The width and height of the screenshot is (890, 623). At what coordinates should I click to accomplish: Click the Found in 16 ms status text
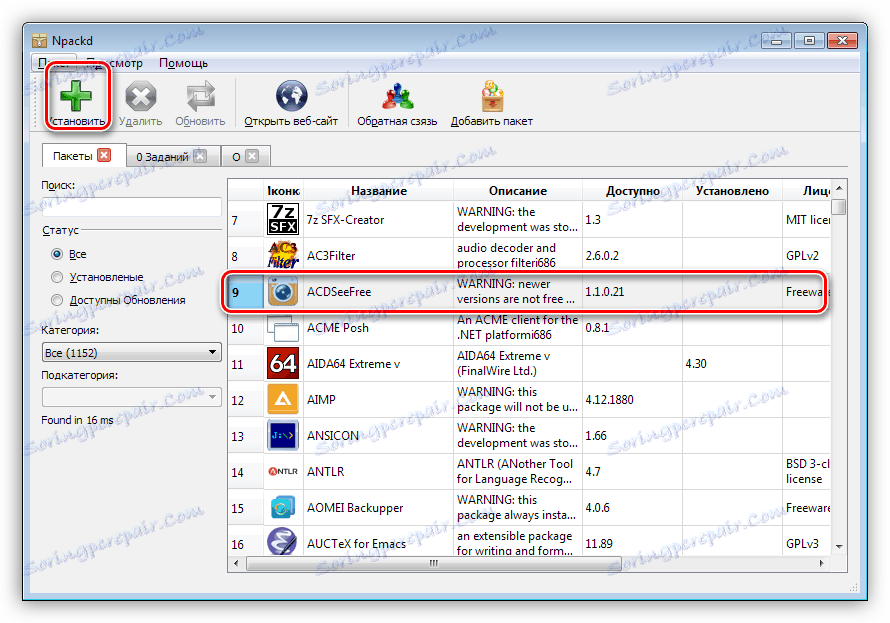click(77, 420)
